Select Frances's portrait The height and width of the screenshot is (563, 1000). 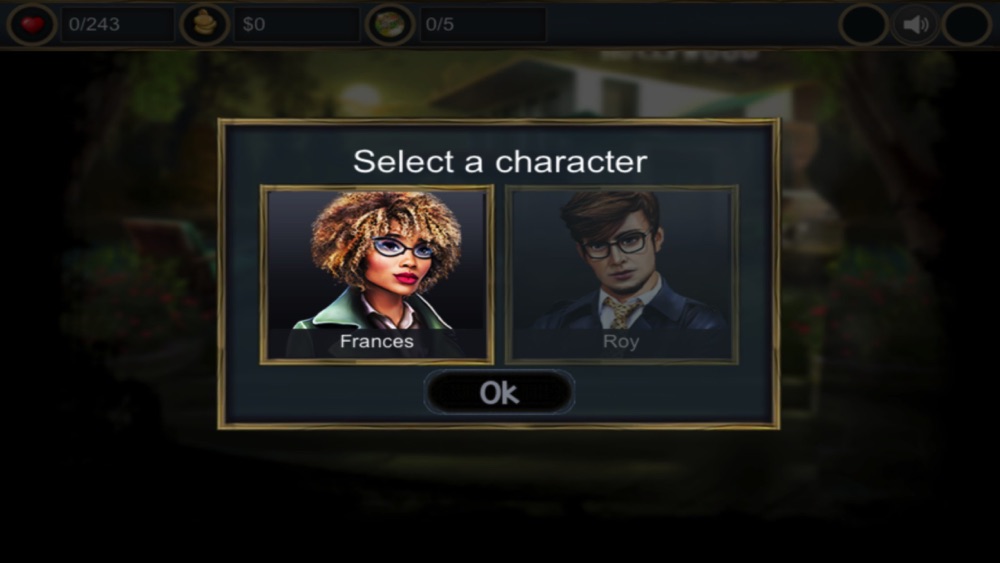tap(377, 275)
